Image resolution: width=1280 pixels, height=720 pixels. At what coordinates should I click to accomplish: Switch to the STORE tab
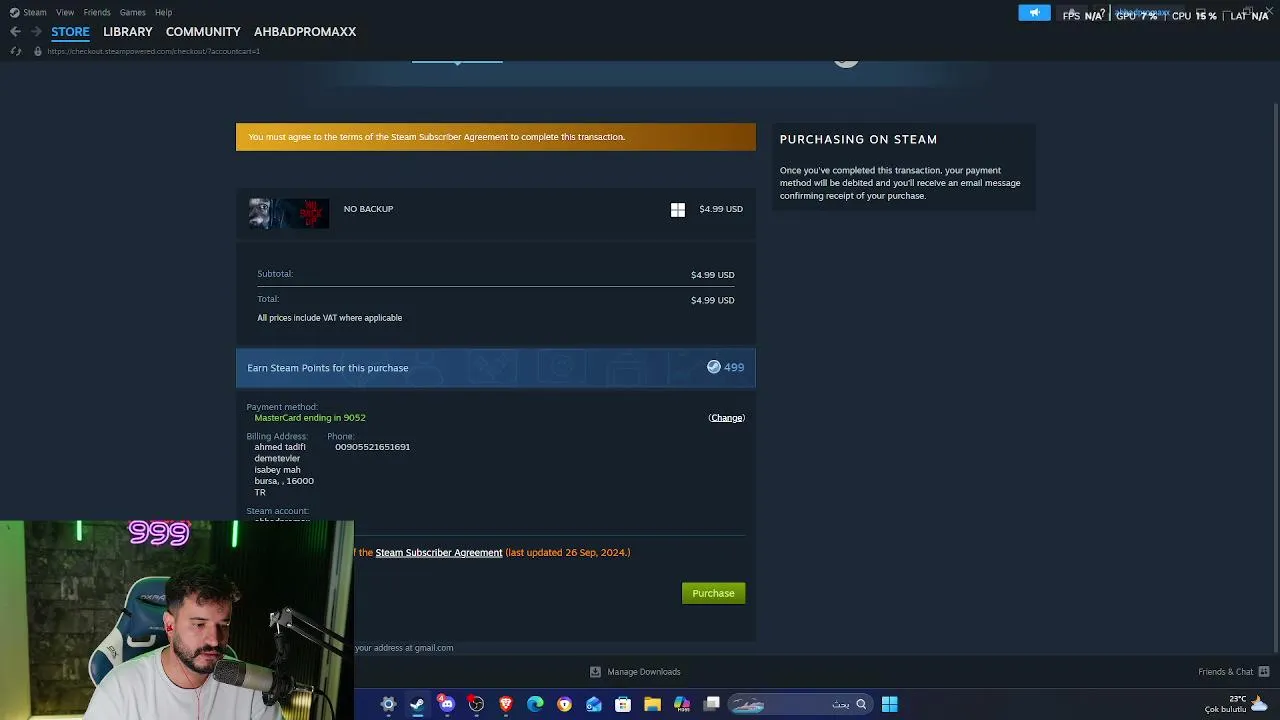click(70, 32)
